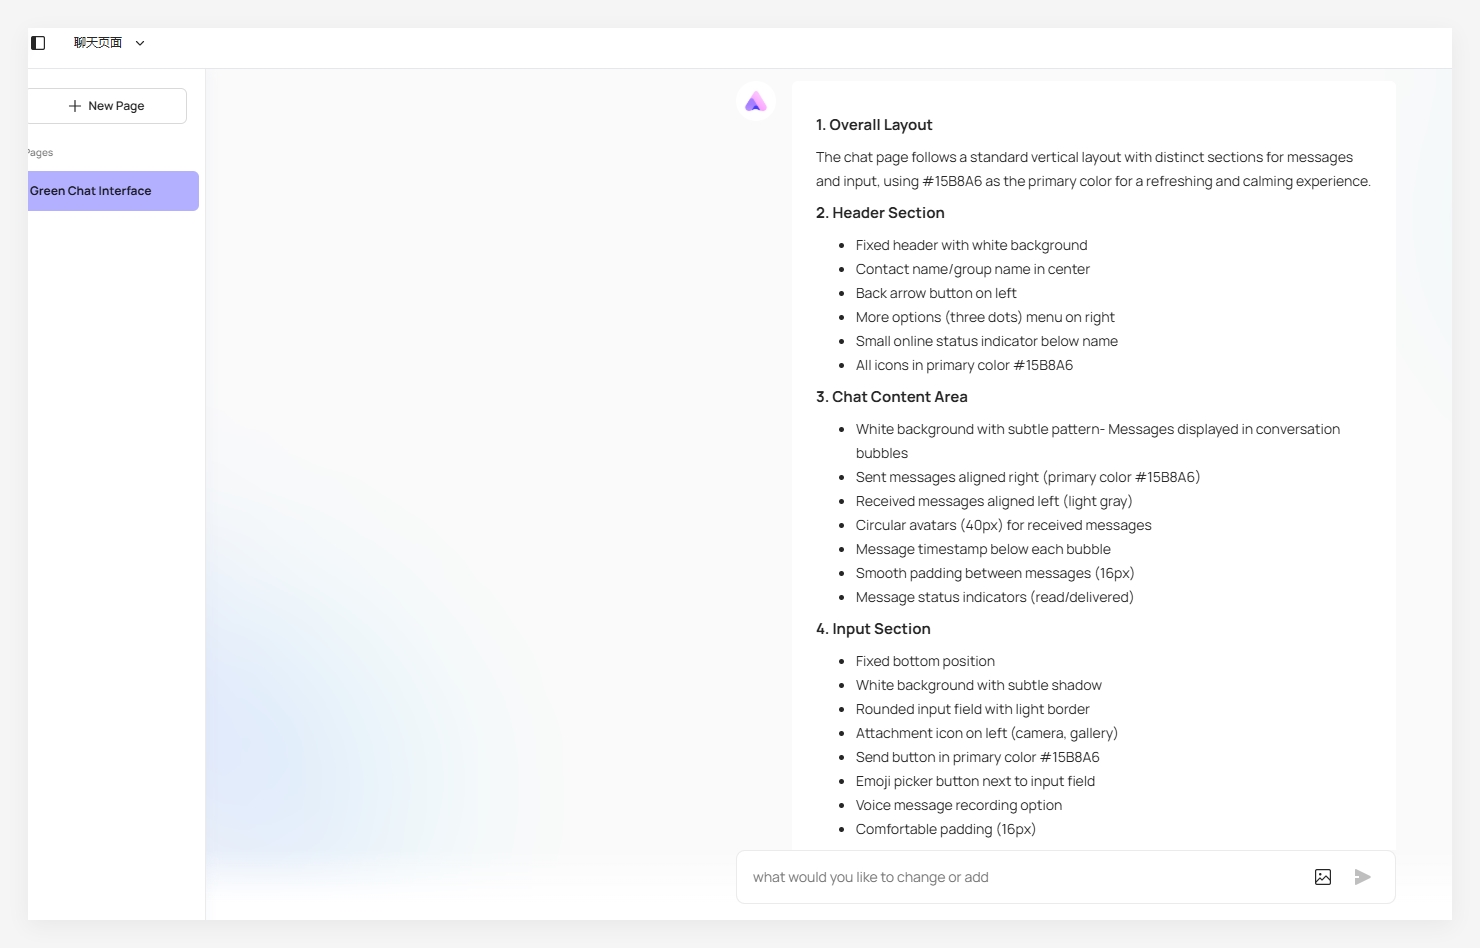The image size is (1480, 948).
Task: Select the Green Chat Interface page
Action: point(113,191)
